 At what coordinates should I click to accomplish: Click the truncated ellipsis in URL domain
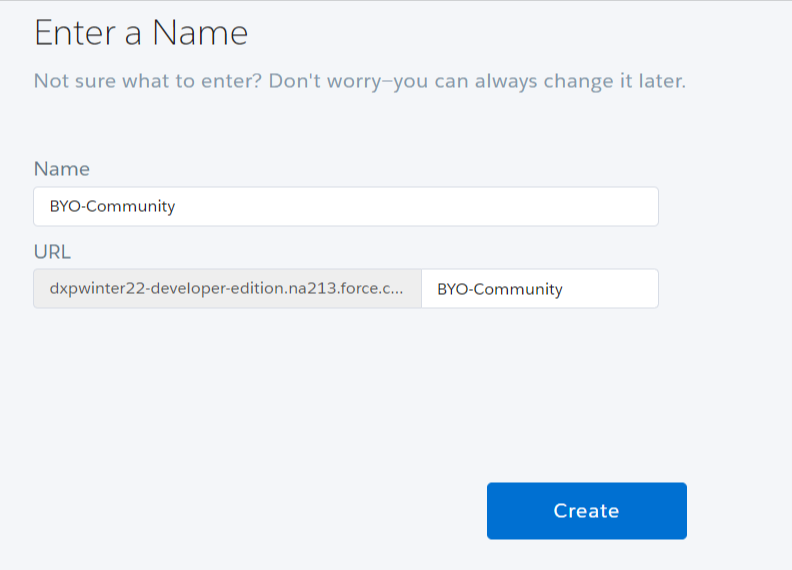pos(398,289)
